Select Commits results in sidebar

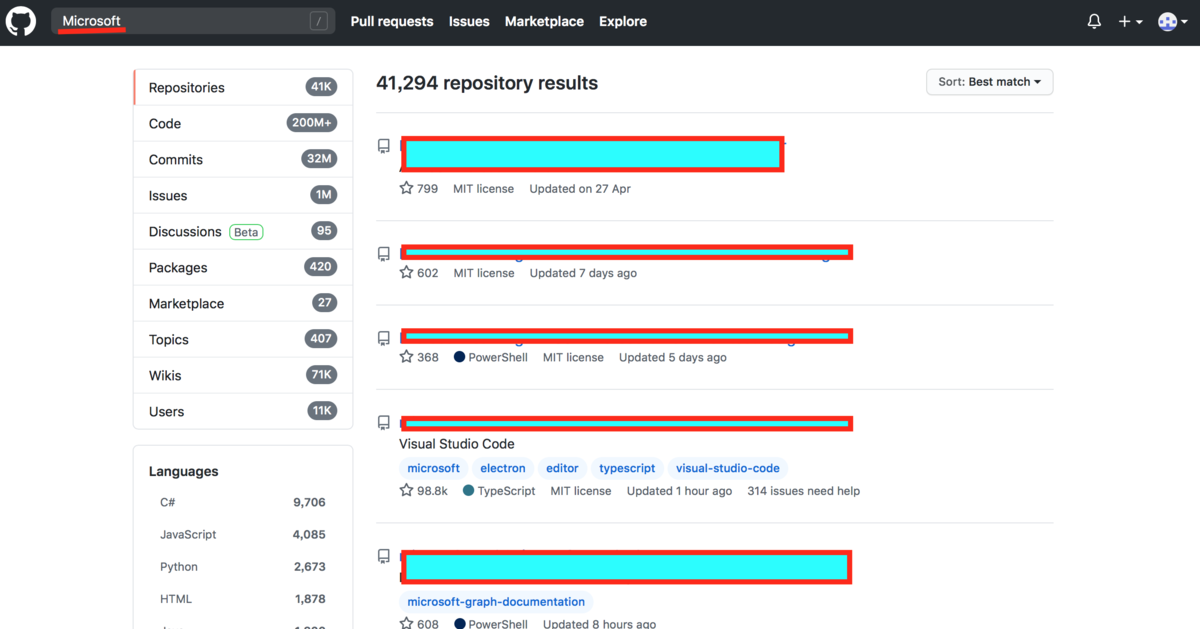click(243, 159)
